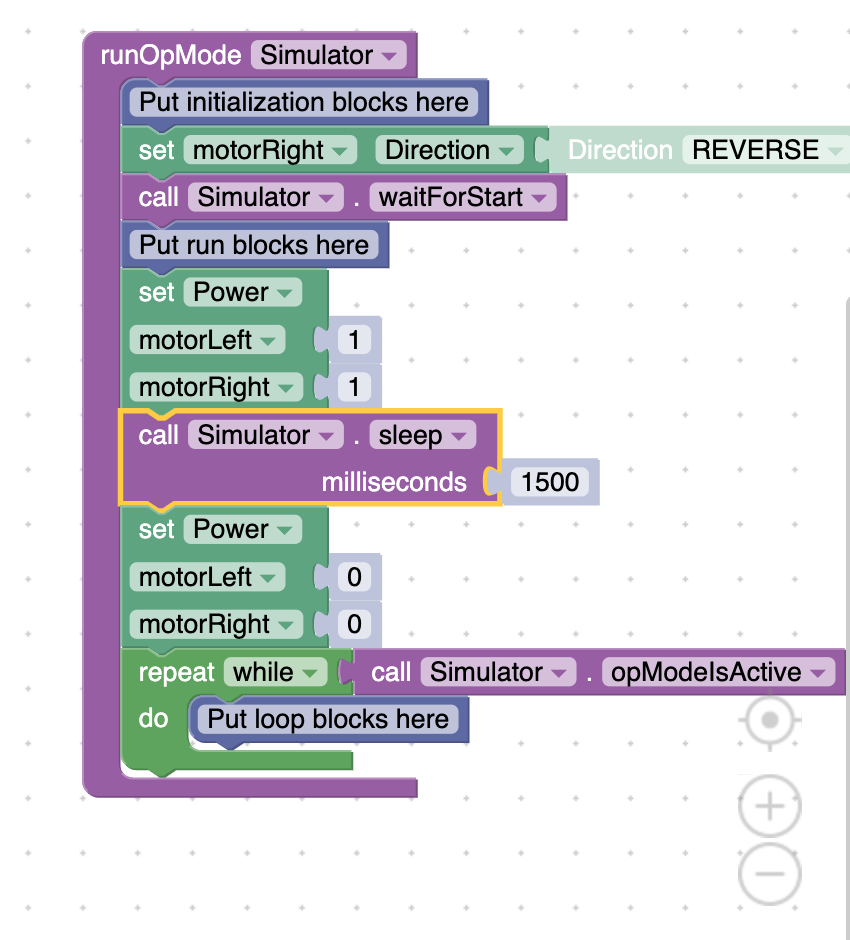Click the motorLeft power value field showing 1
Image resolution: width=850 pixels, height=940 pixels.
point(354,340)
